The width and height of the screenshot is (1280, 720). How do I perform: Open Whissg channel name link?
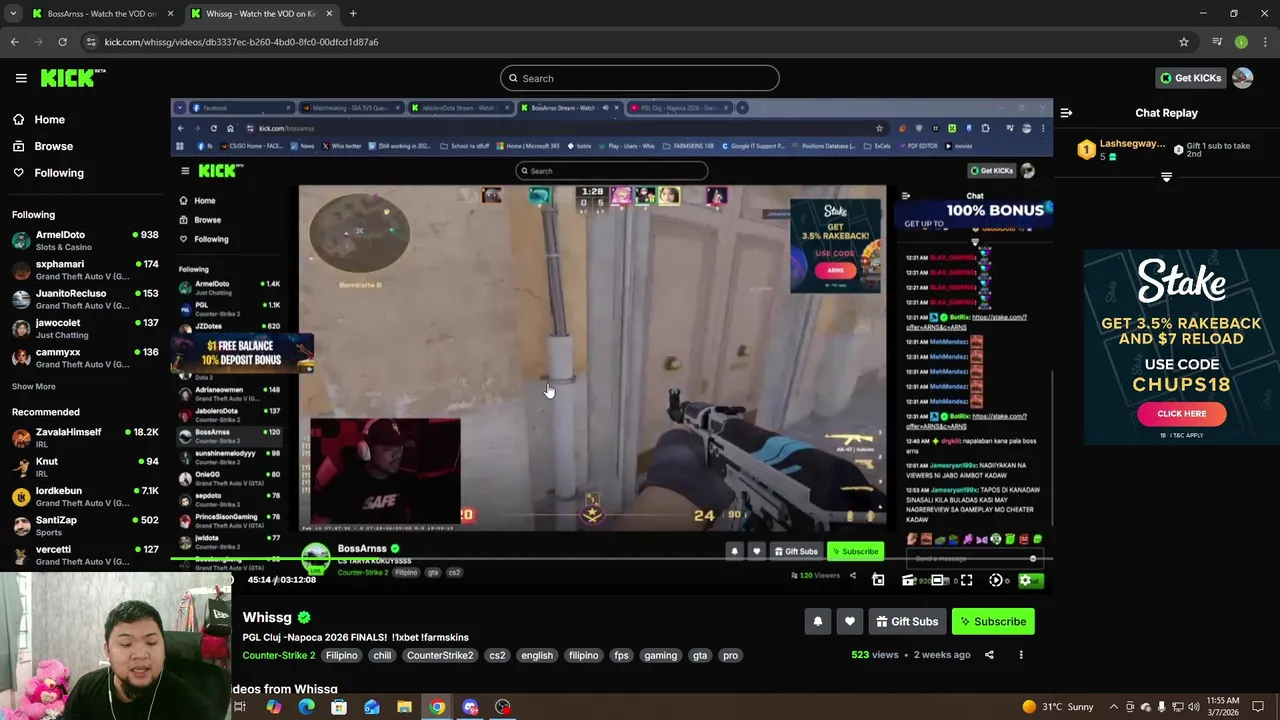click(267, 618)
